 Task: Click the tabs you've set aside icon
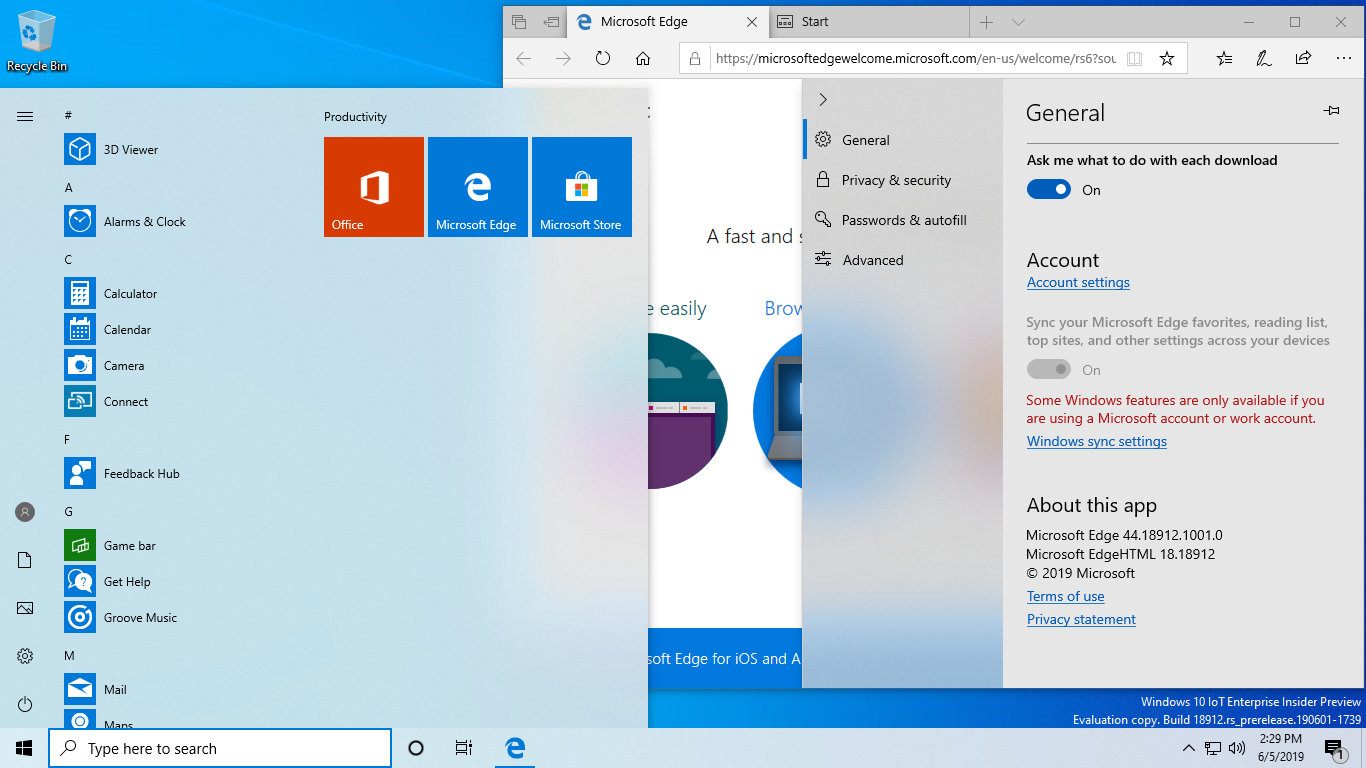coord(519,22)
